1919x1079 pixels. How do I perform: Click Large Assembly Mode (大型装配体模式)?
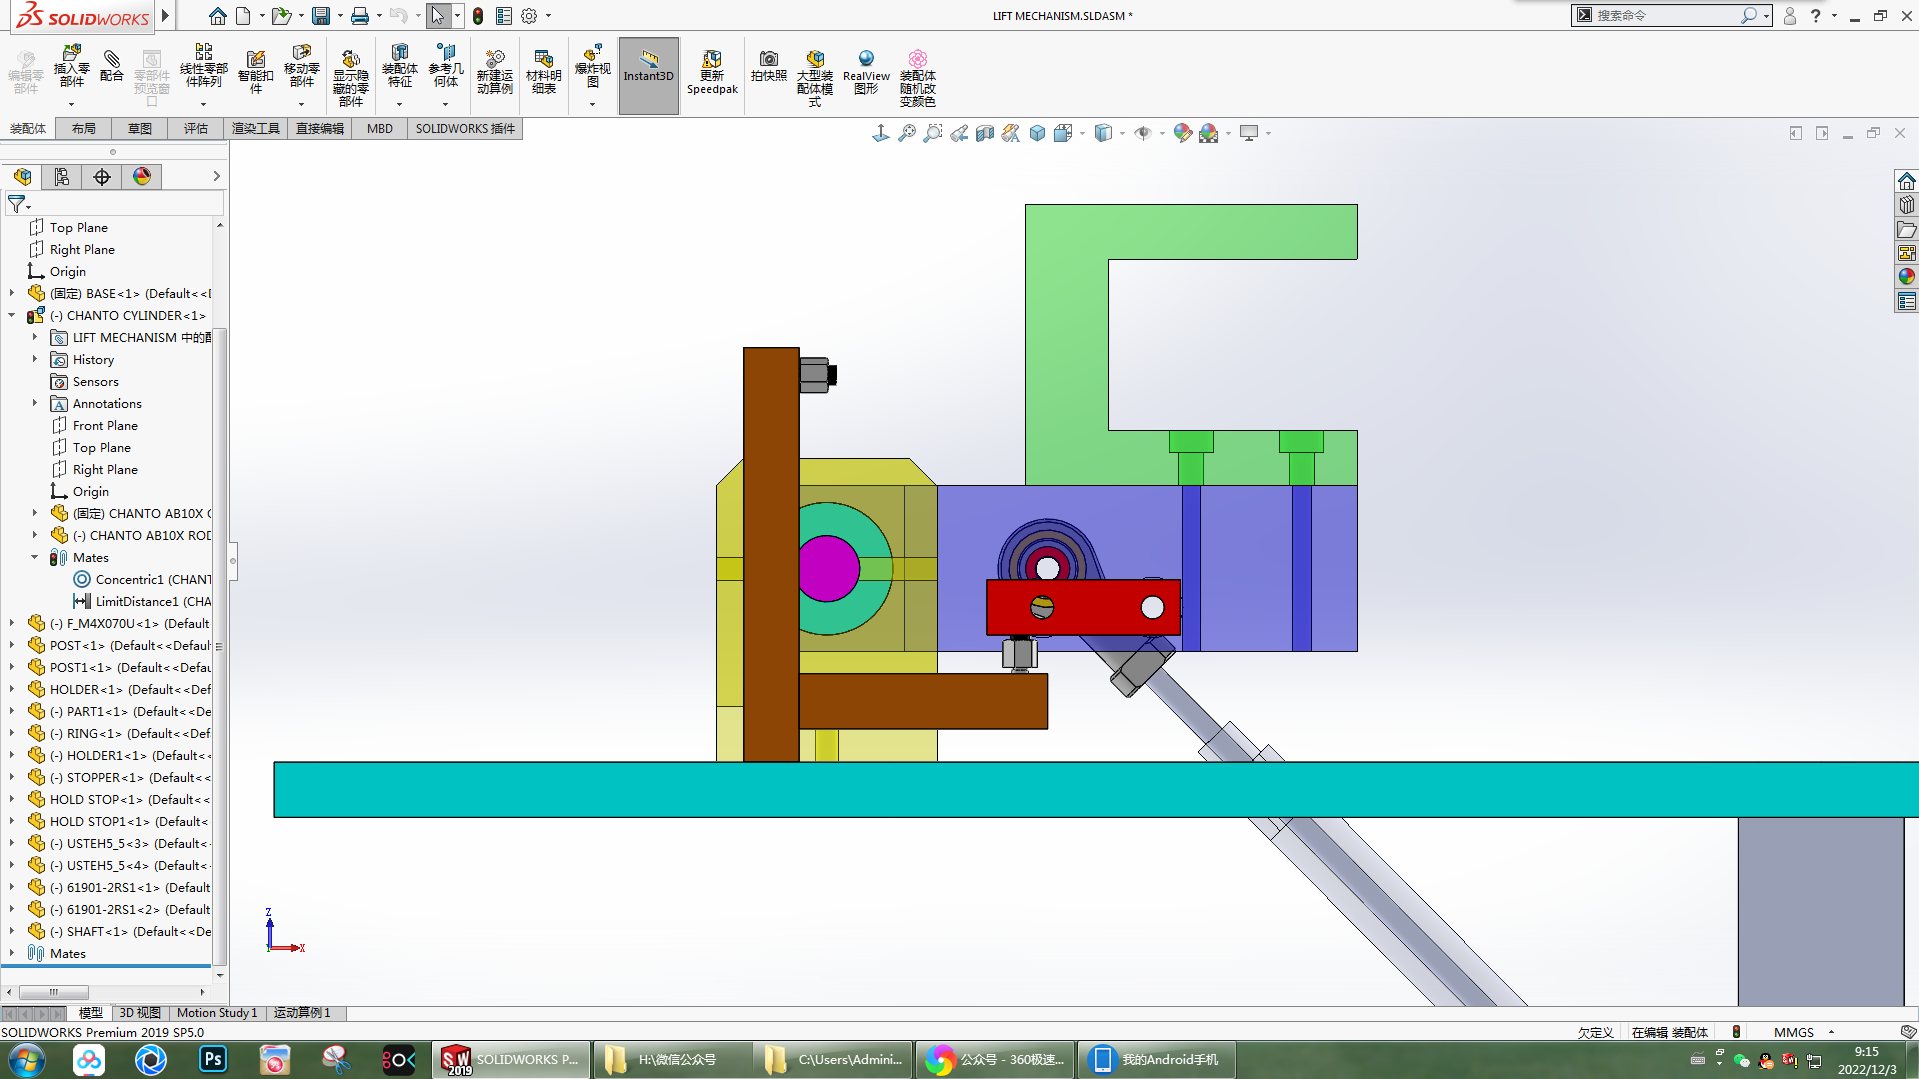click(x=815, y=77)
